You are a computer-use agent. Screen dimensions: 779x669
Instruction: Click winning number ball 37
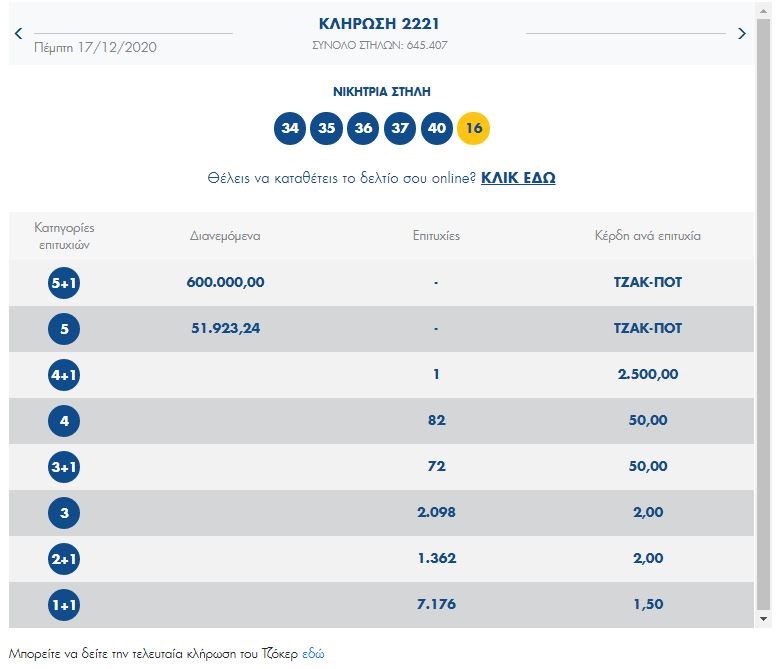(400, 128)
